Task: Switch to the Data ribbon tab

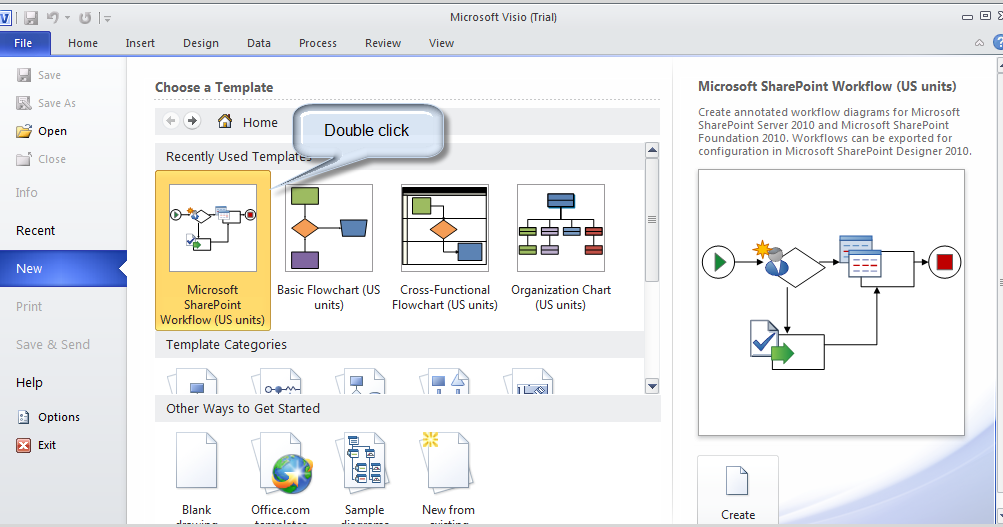Action: pos(259,43)
